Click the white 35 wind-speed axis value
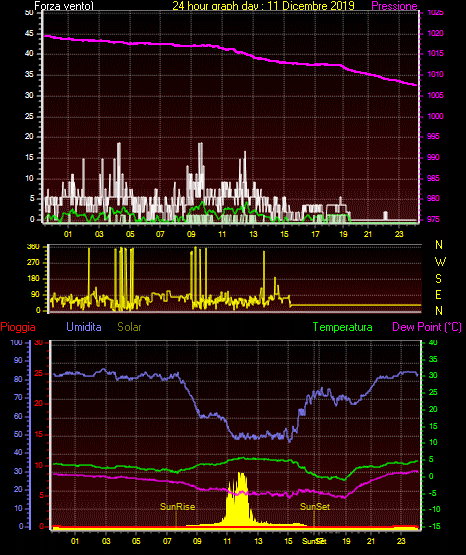Image resolution: width=466 pixels, height=555 pixels. [x=29, y=75]
